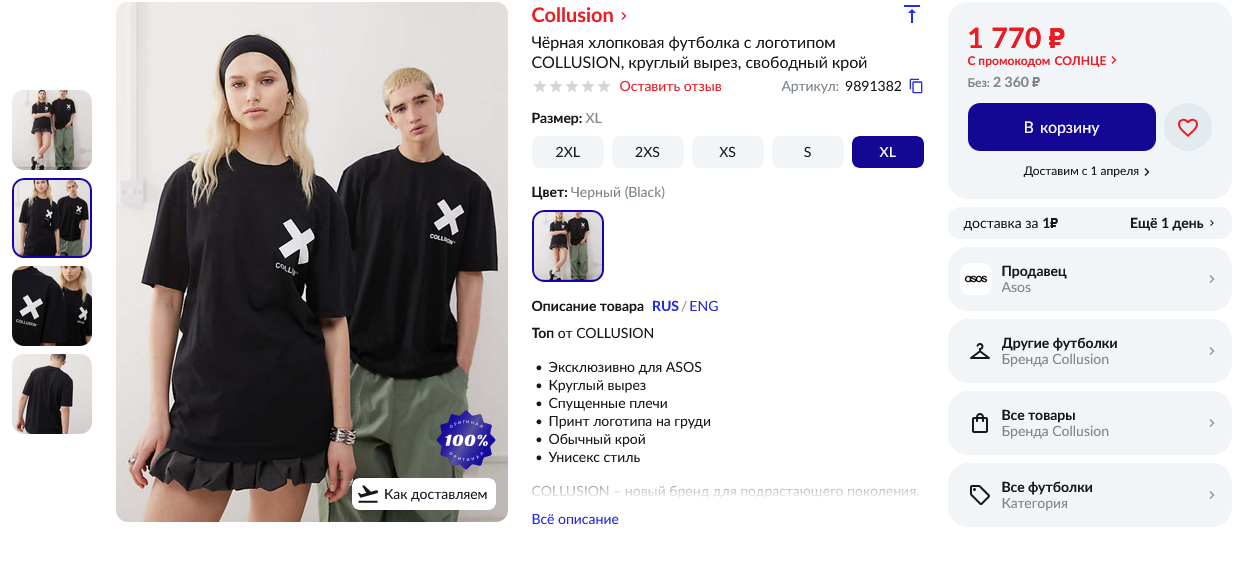
Task: Open full description via 'Всё описание'
Action: pyautogui.click(x=575, y=519)
